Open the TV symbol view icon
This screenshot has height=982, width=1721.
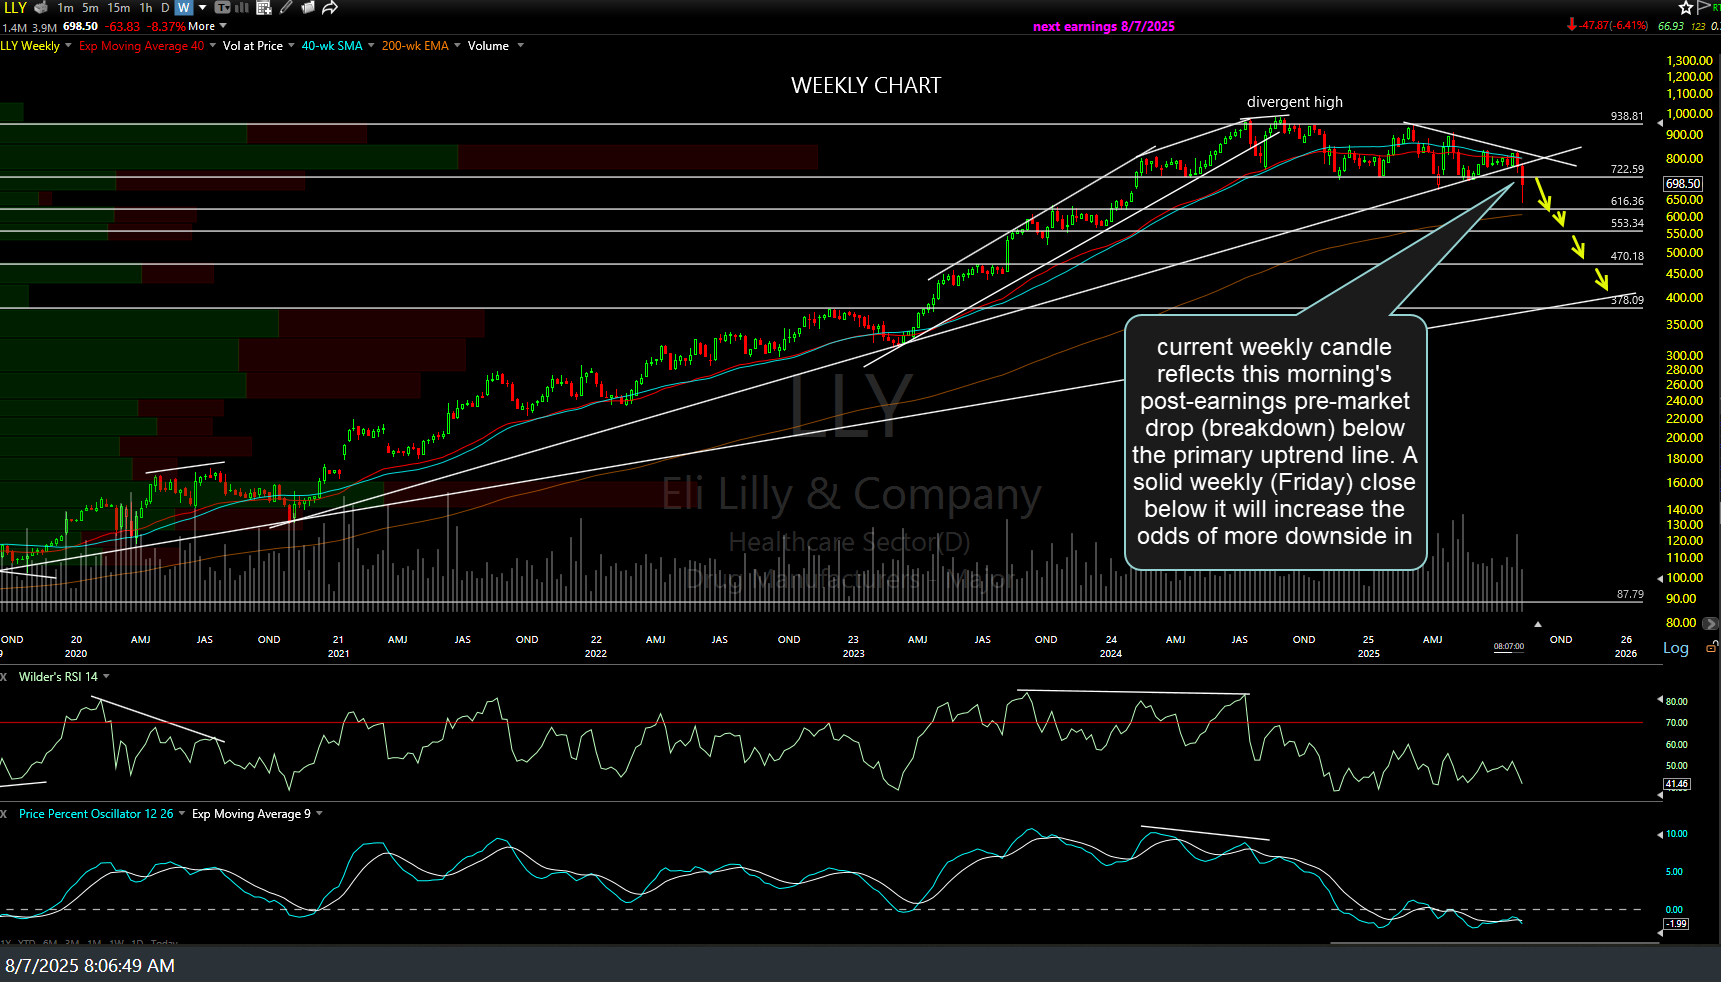[x=223, y=8]
